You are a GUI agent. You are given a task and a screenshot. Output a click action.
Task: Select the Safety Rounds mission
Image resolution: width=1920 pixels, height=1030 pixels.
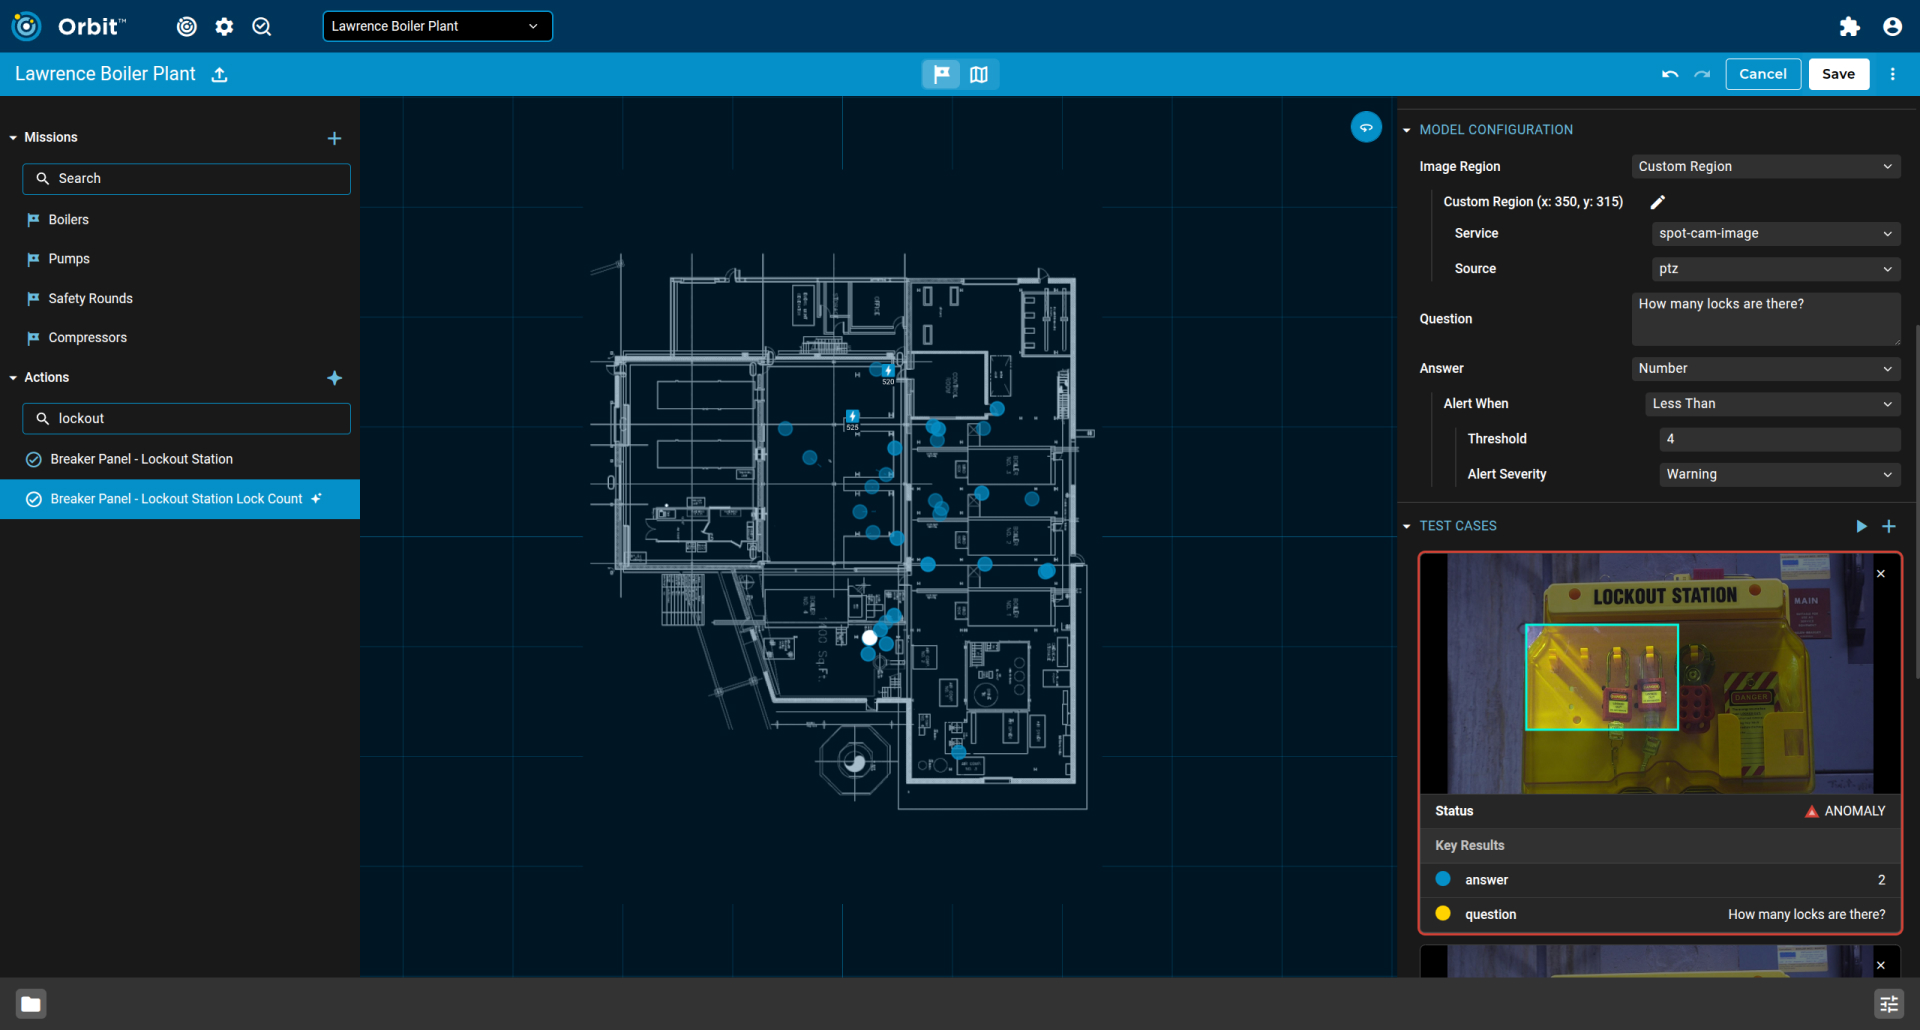(x=180, y=299)
